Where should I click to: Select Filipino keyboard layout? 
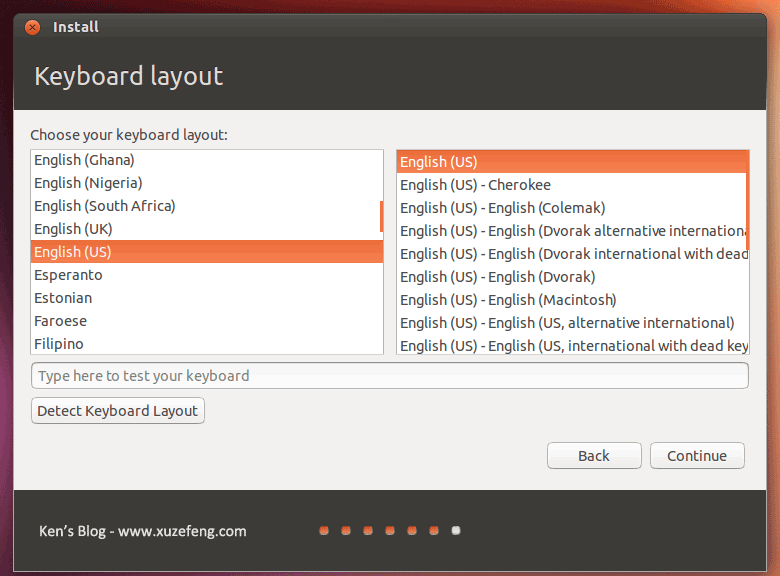point(206,344)
